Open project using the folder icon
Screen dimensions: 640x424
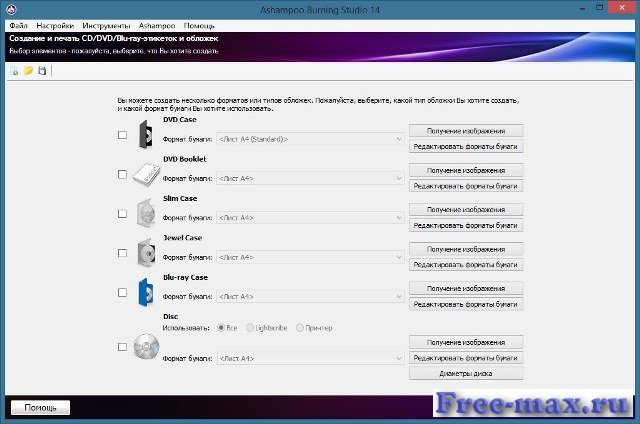coord(28,71)
